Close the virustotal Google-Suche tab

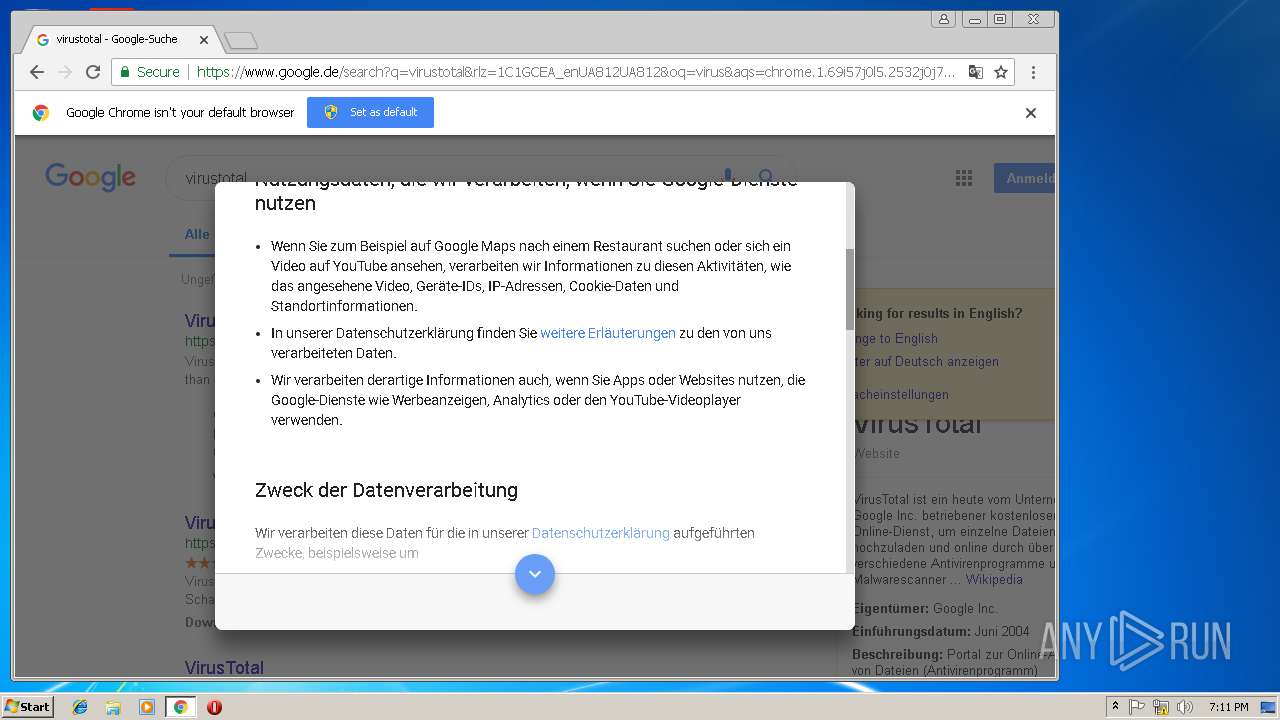(204, 40)
